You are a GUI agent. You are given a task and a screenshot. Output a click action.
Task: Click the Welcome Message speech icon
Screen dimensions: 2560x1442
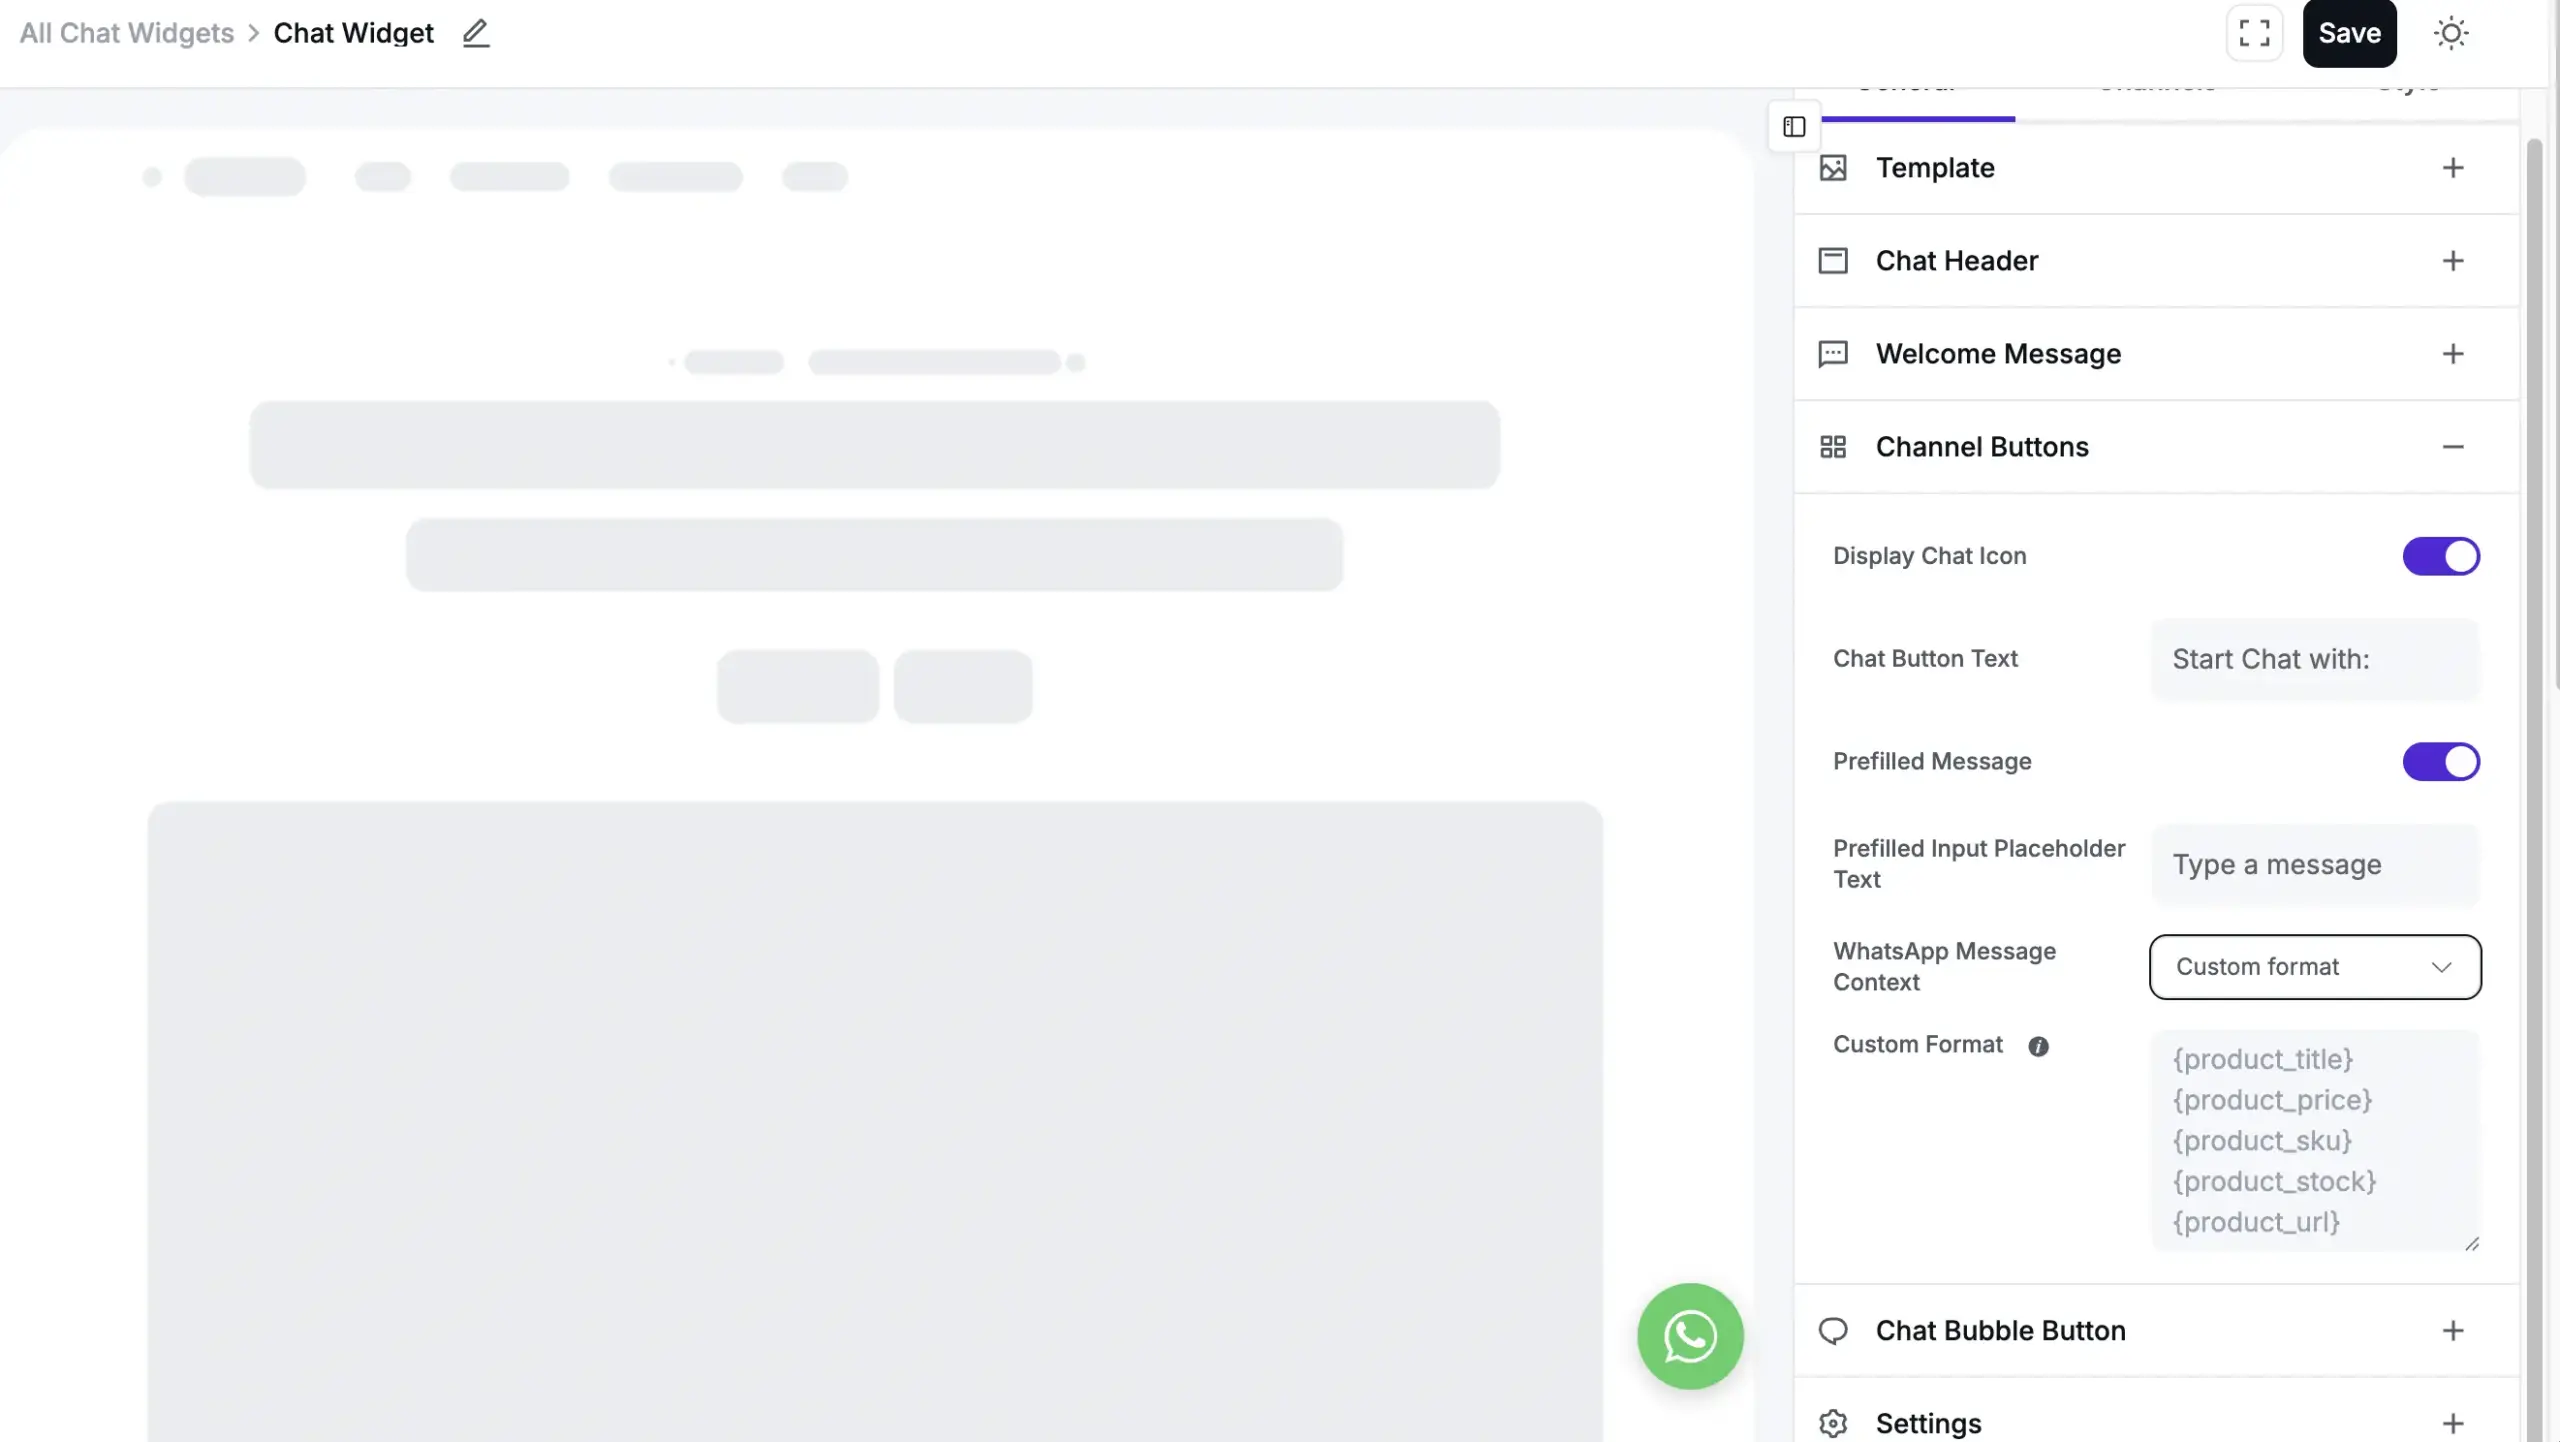click(1833, 354)
